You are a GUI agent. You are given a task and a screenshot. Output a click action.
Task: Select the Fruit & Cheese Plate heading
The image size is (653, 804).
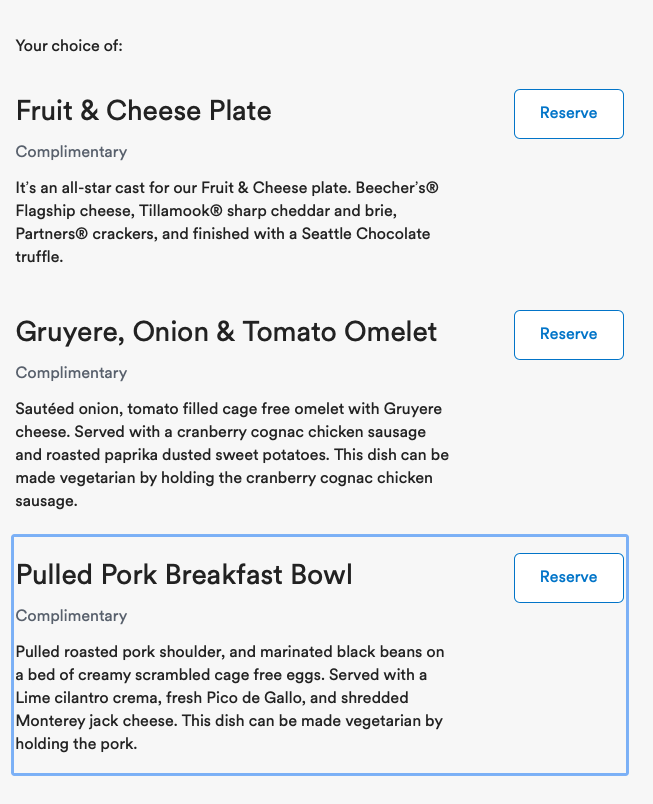144,111
